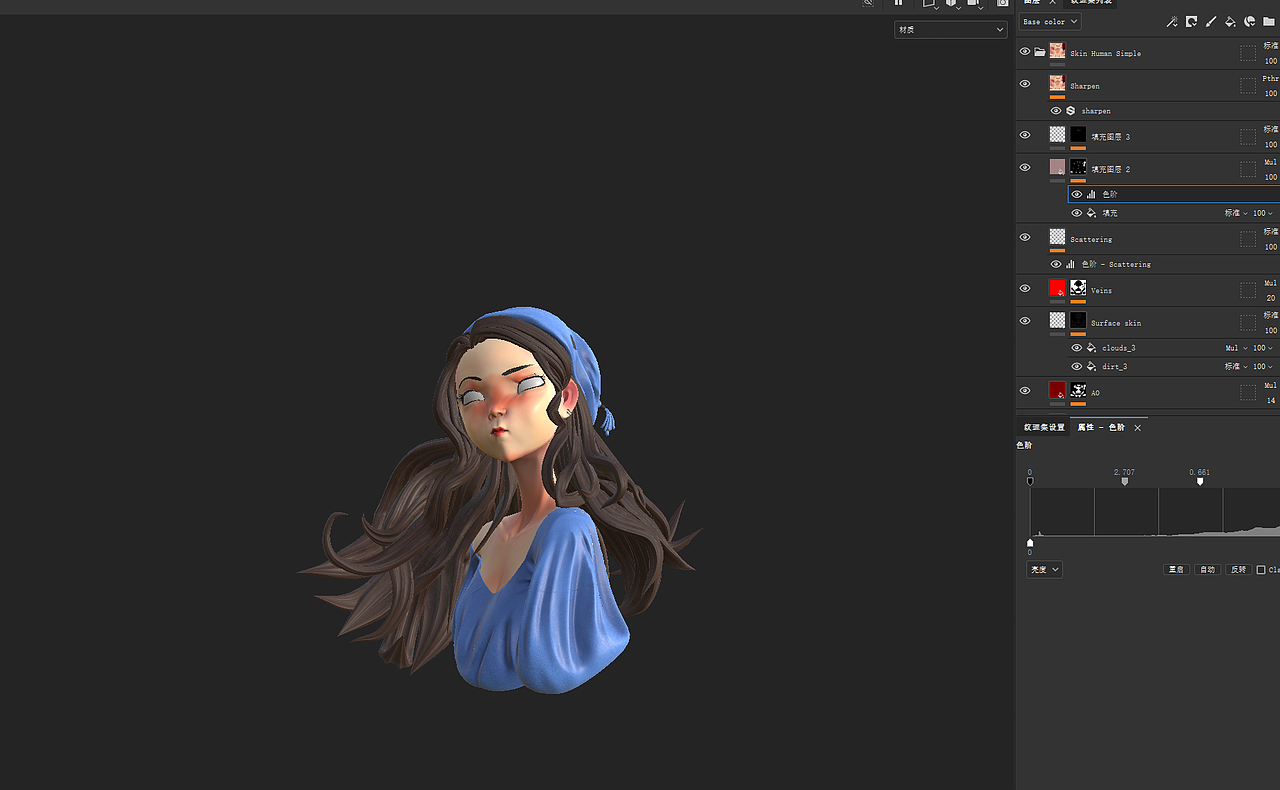Click the output levels handle below histogram
This screenshot has width=1280, height=790.
tap(1030, 542)
